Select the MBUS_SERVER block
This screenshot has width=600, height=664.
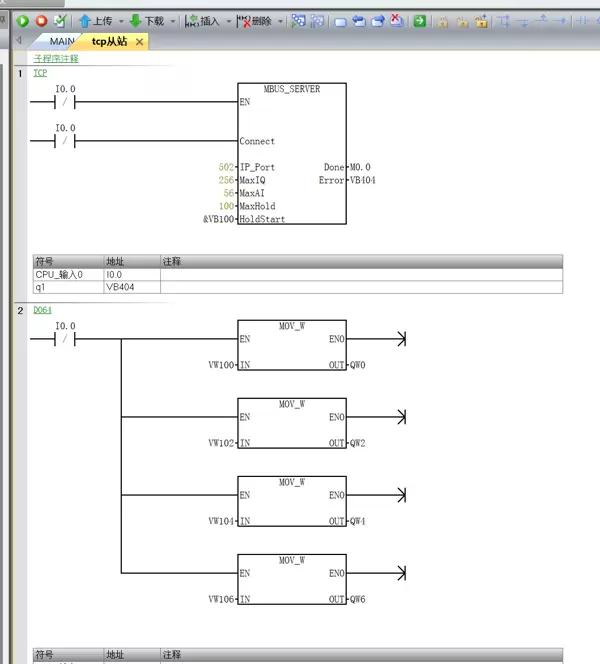(292, 153)
